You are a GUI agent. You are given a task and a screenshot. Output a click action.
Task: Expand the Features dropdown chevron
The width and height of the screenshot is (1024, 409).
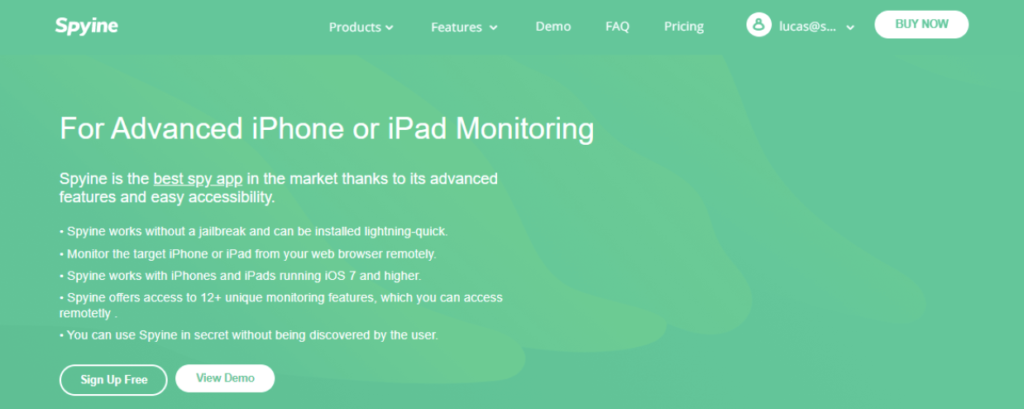[x=493, y=27]
